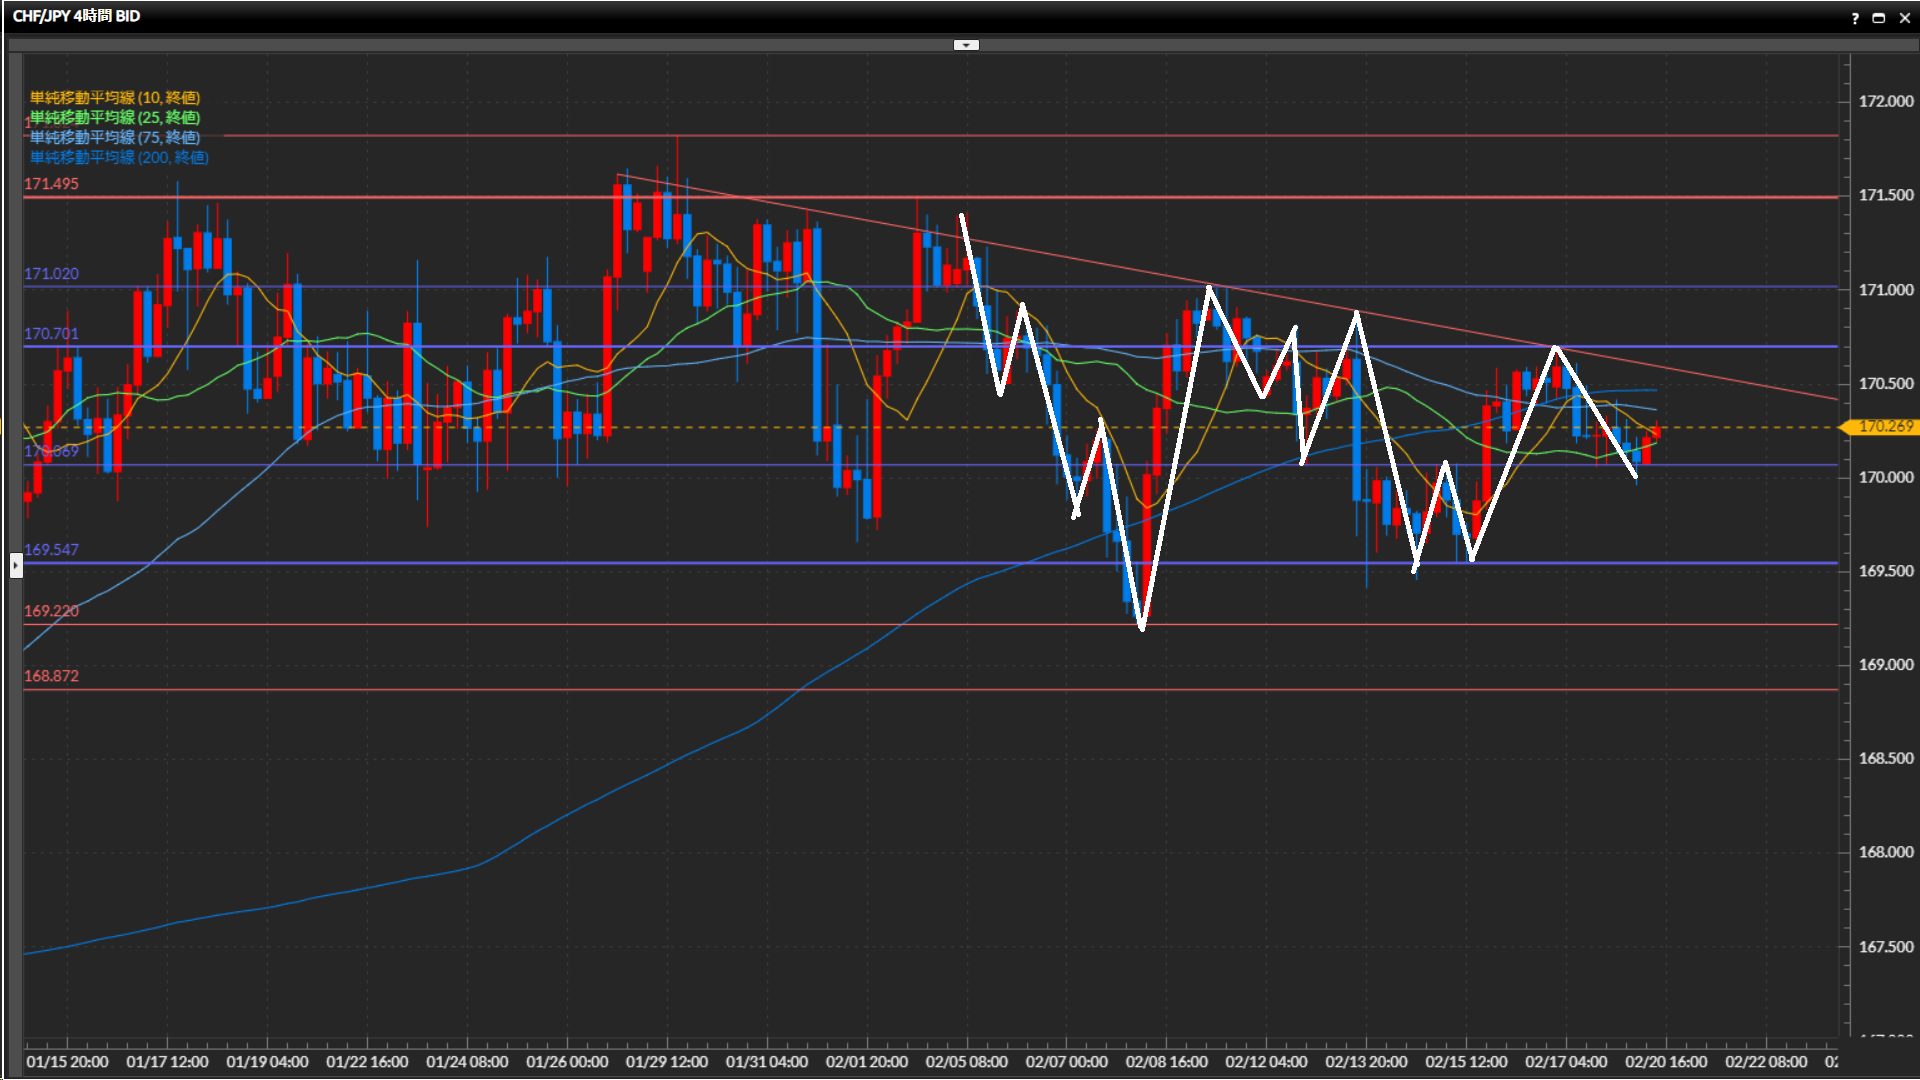Close the CHF/JPY chart window
Viewport: 1920px width, 1080px height.
click(1905, 18)
